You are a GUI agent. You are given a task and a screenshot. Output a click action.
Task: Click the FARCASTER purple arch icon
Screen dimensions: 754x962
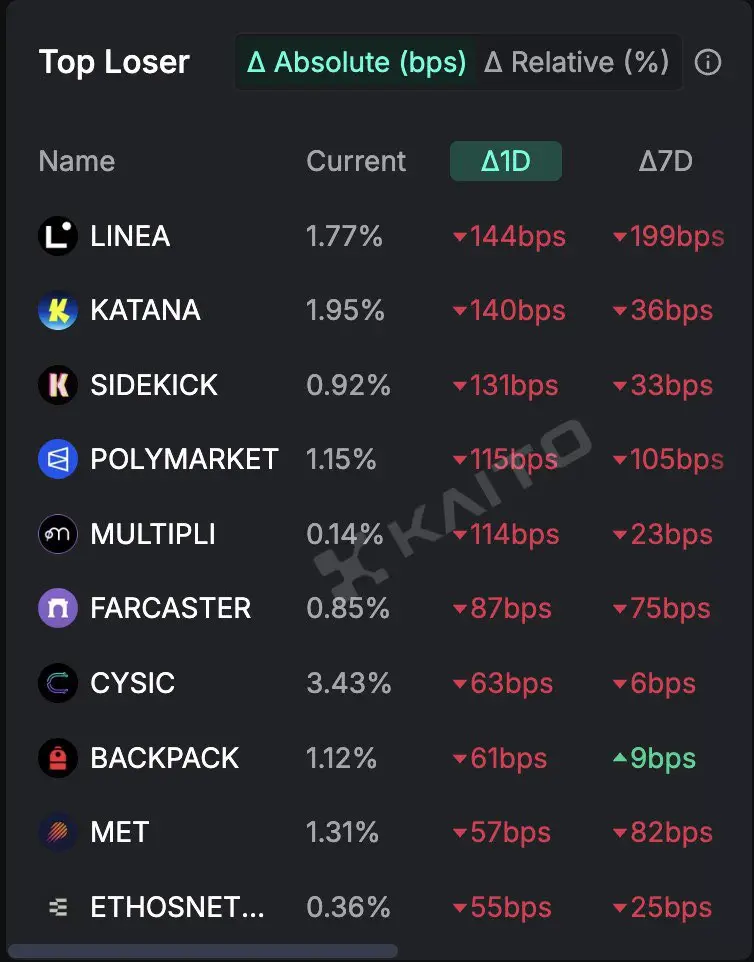coord(58,609)
